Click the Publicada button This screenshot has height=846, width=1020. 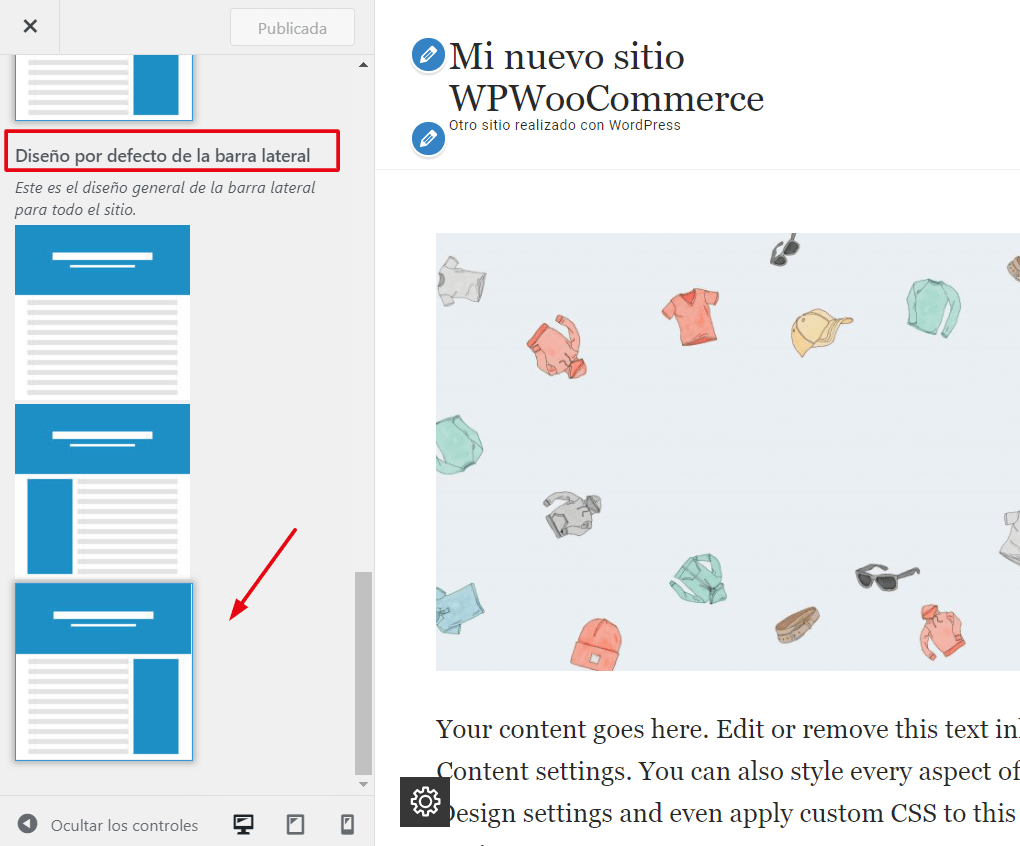[292, 28]
